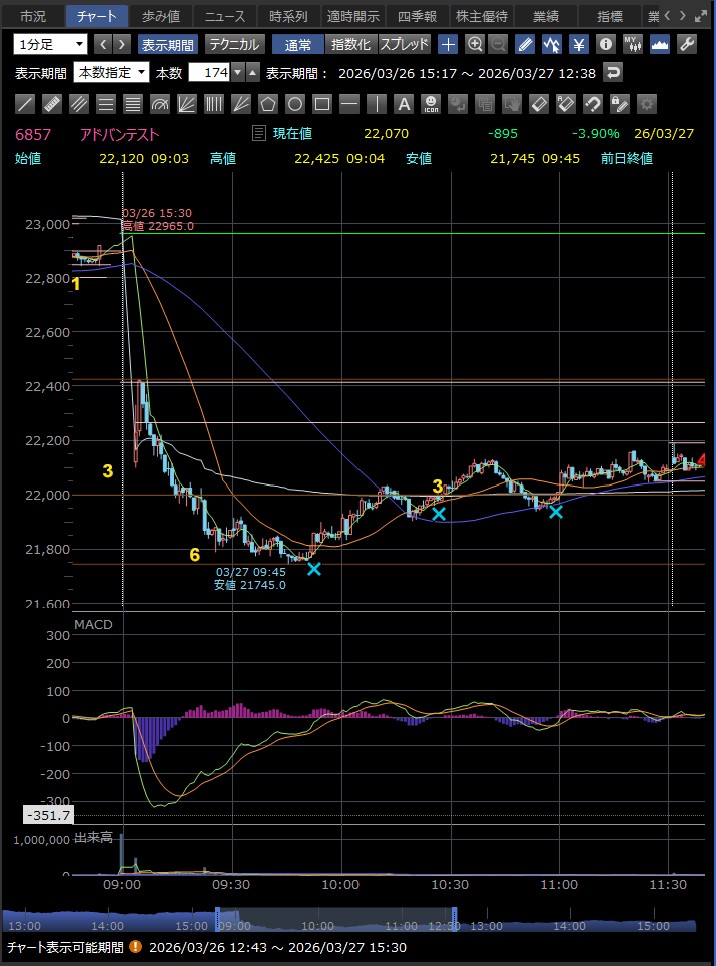716x966 pixels.
Task: Open the 四季報 tab
Action: coord(416,16)
